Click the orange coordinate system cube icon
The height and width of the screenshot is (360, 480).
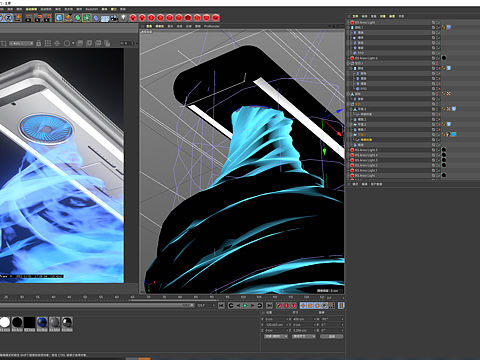point(18,17)
